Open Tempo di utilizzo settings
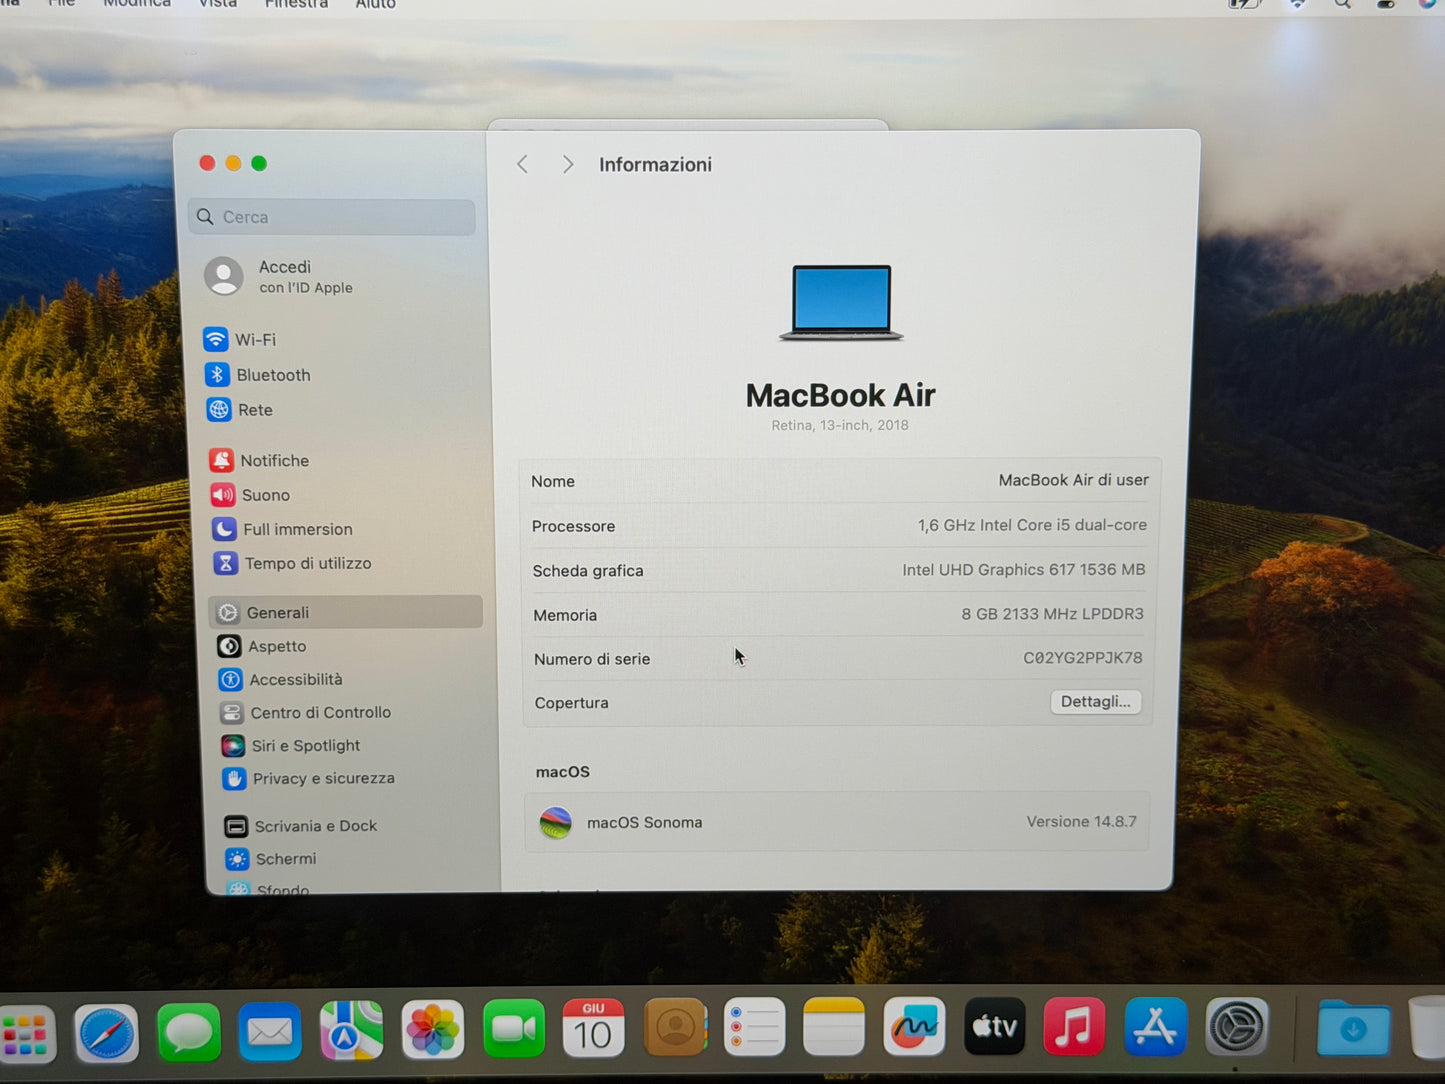This screenshot has height=1084, width=1445. click(293, 563)
